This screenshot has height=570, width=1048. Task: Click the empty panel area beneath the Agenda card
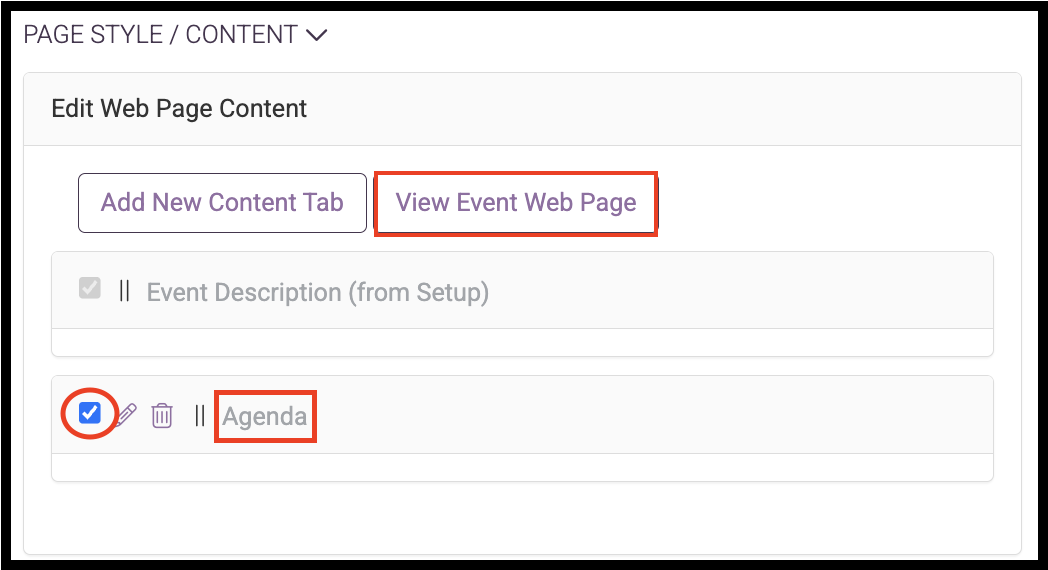tap(522, 516)
